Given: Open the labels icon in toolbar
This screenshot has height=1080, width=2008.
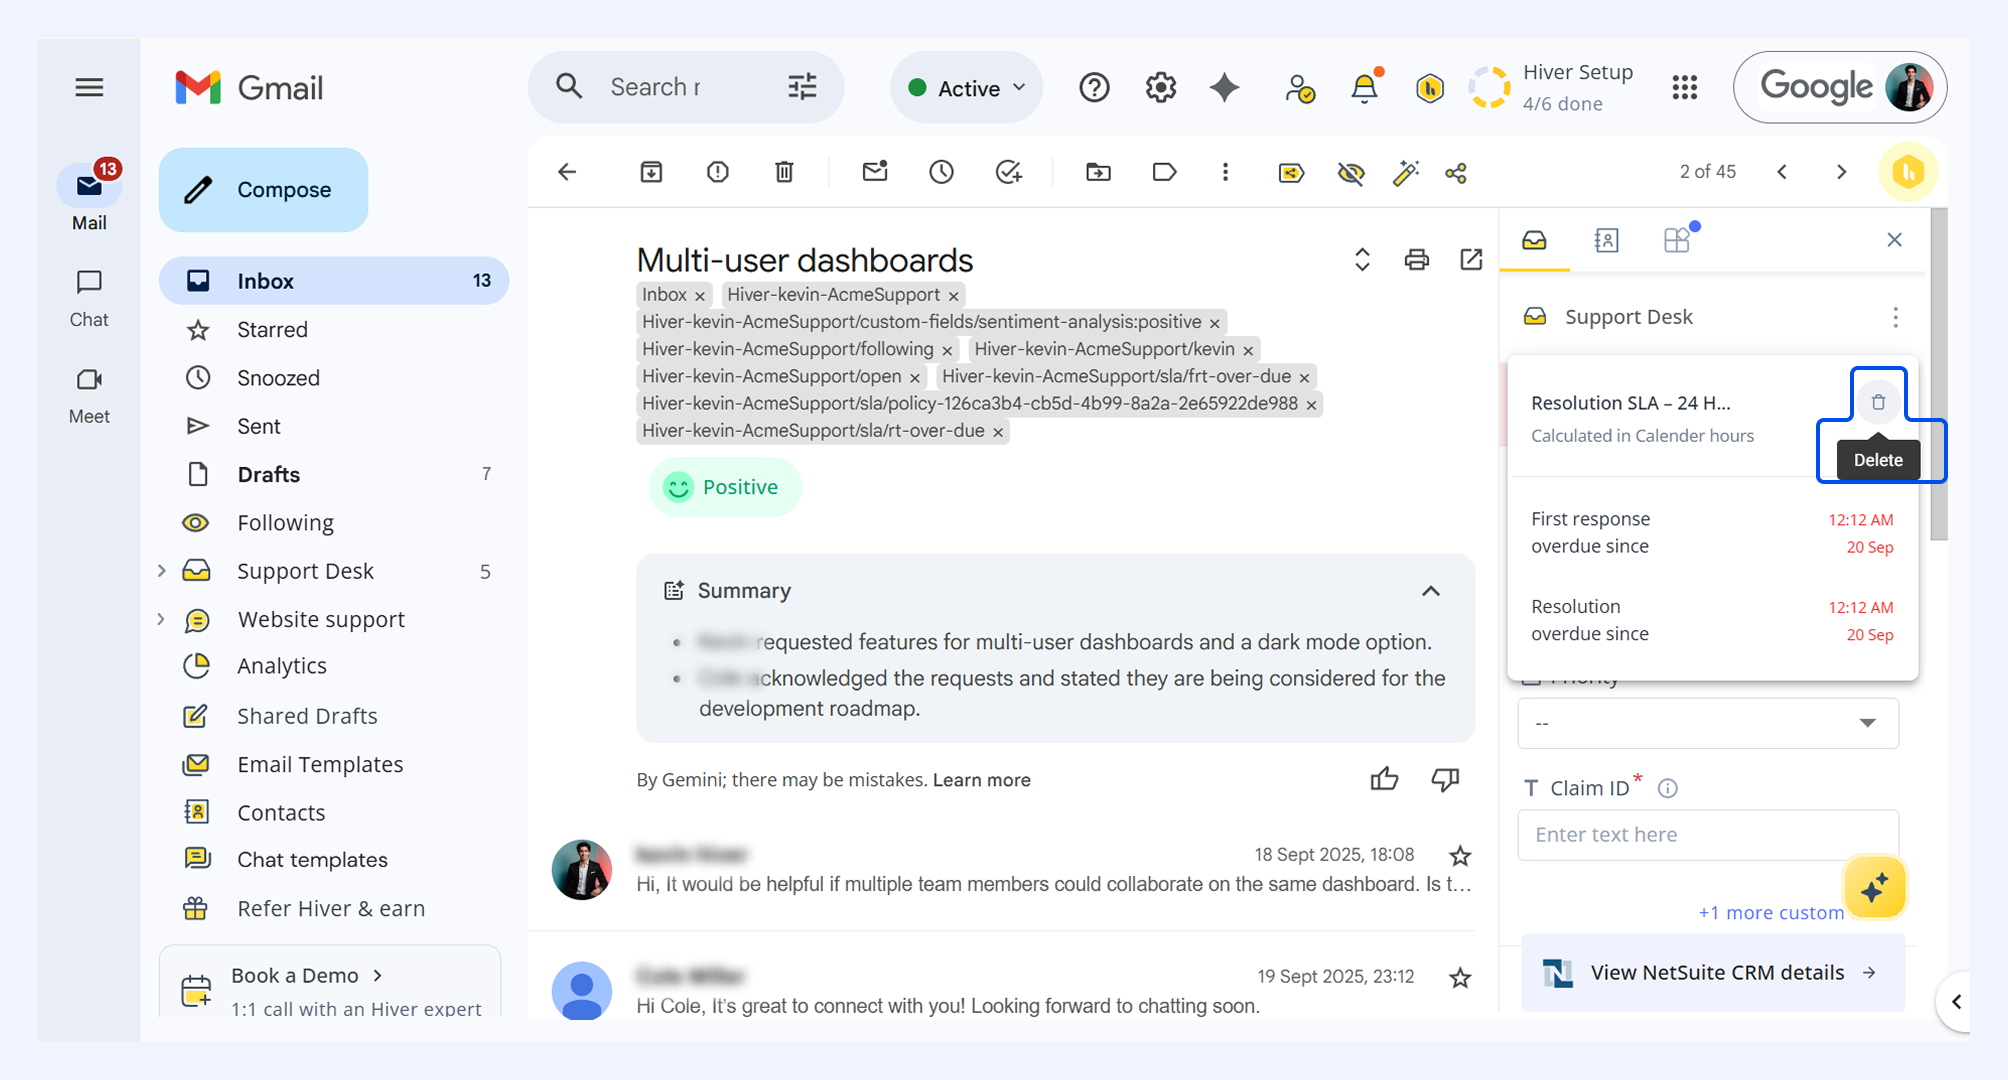Looking at the screenshot, I should (x=1164, y=172).
